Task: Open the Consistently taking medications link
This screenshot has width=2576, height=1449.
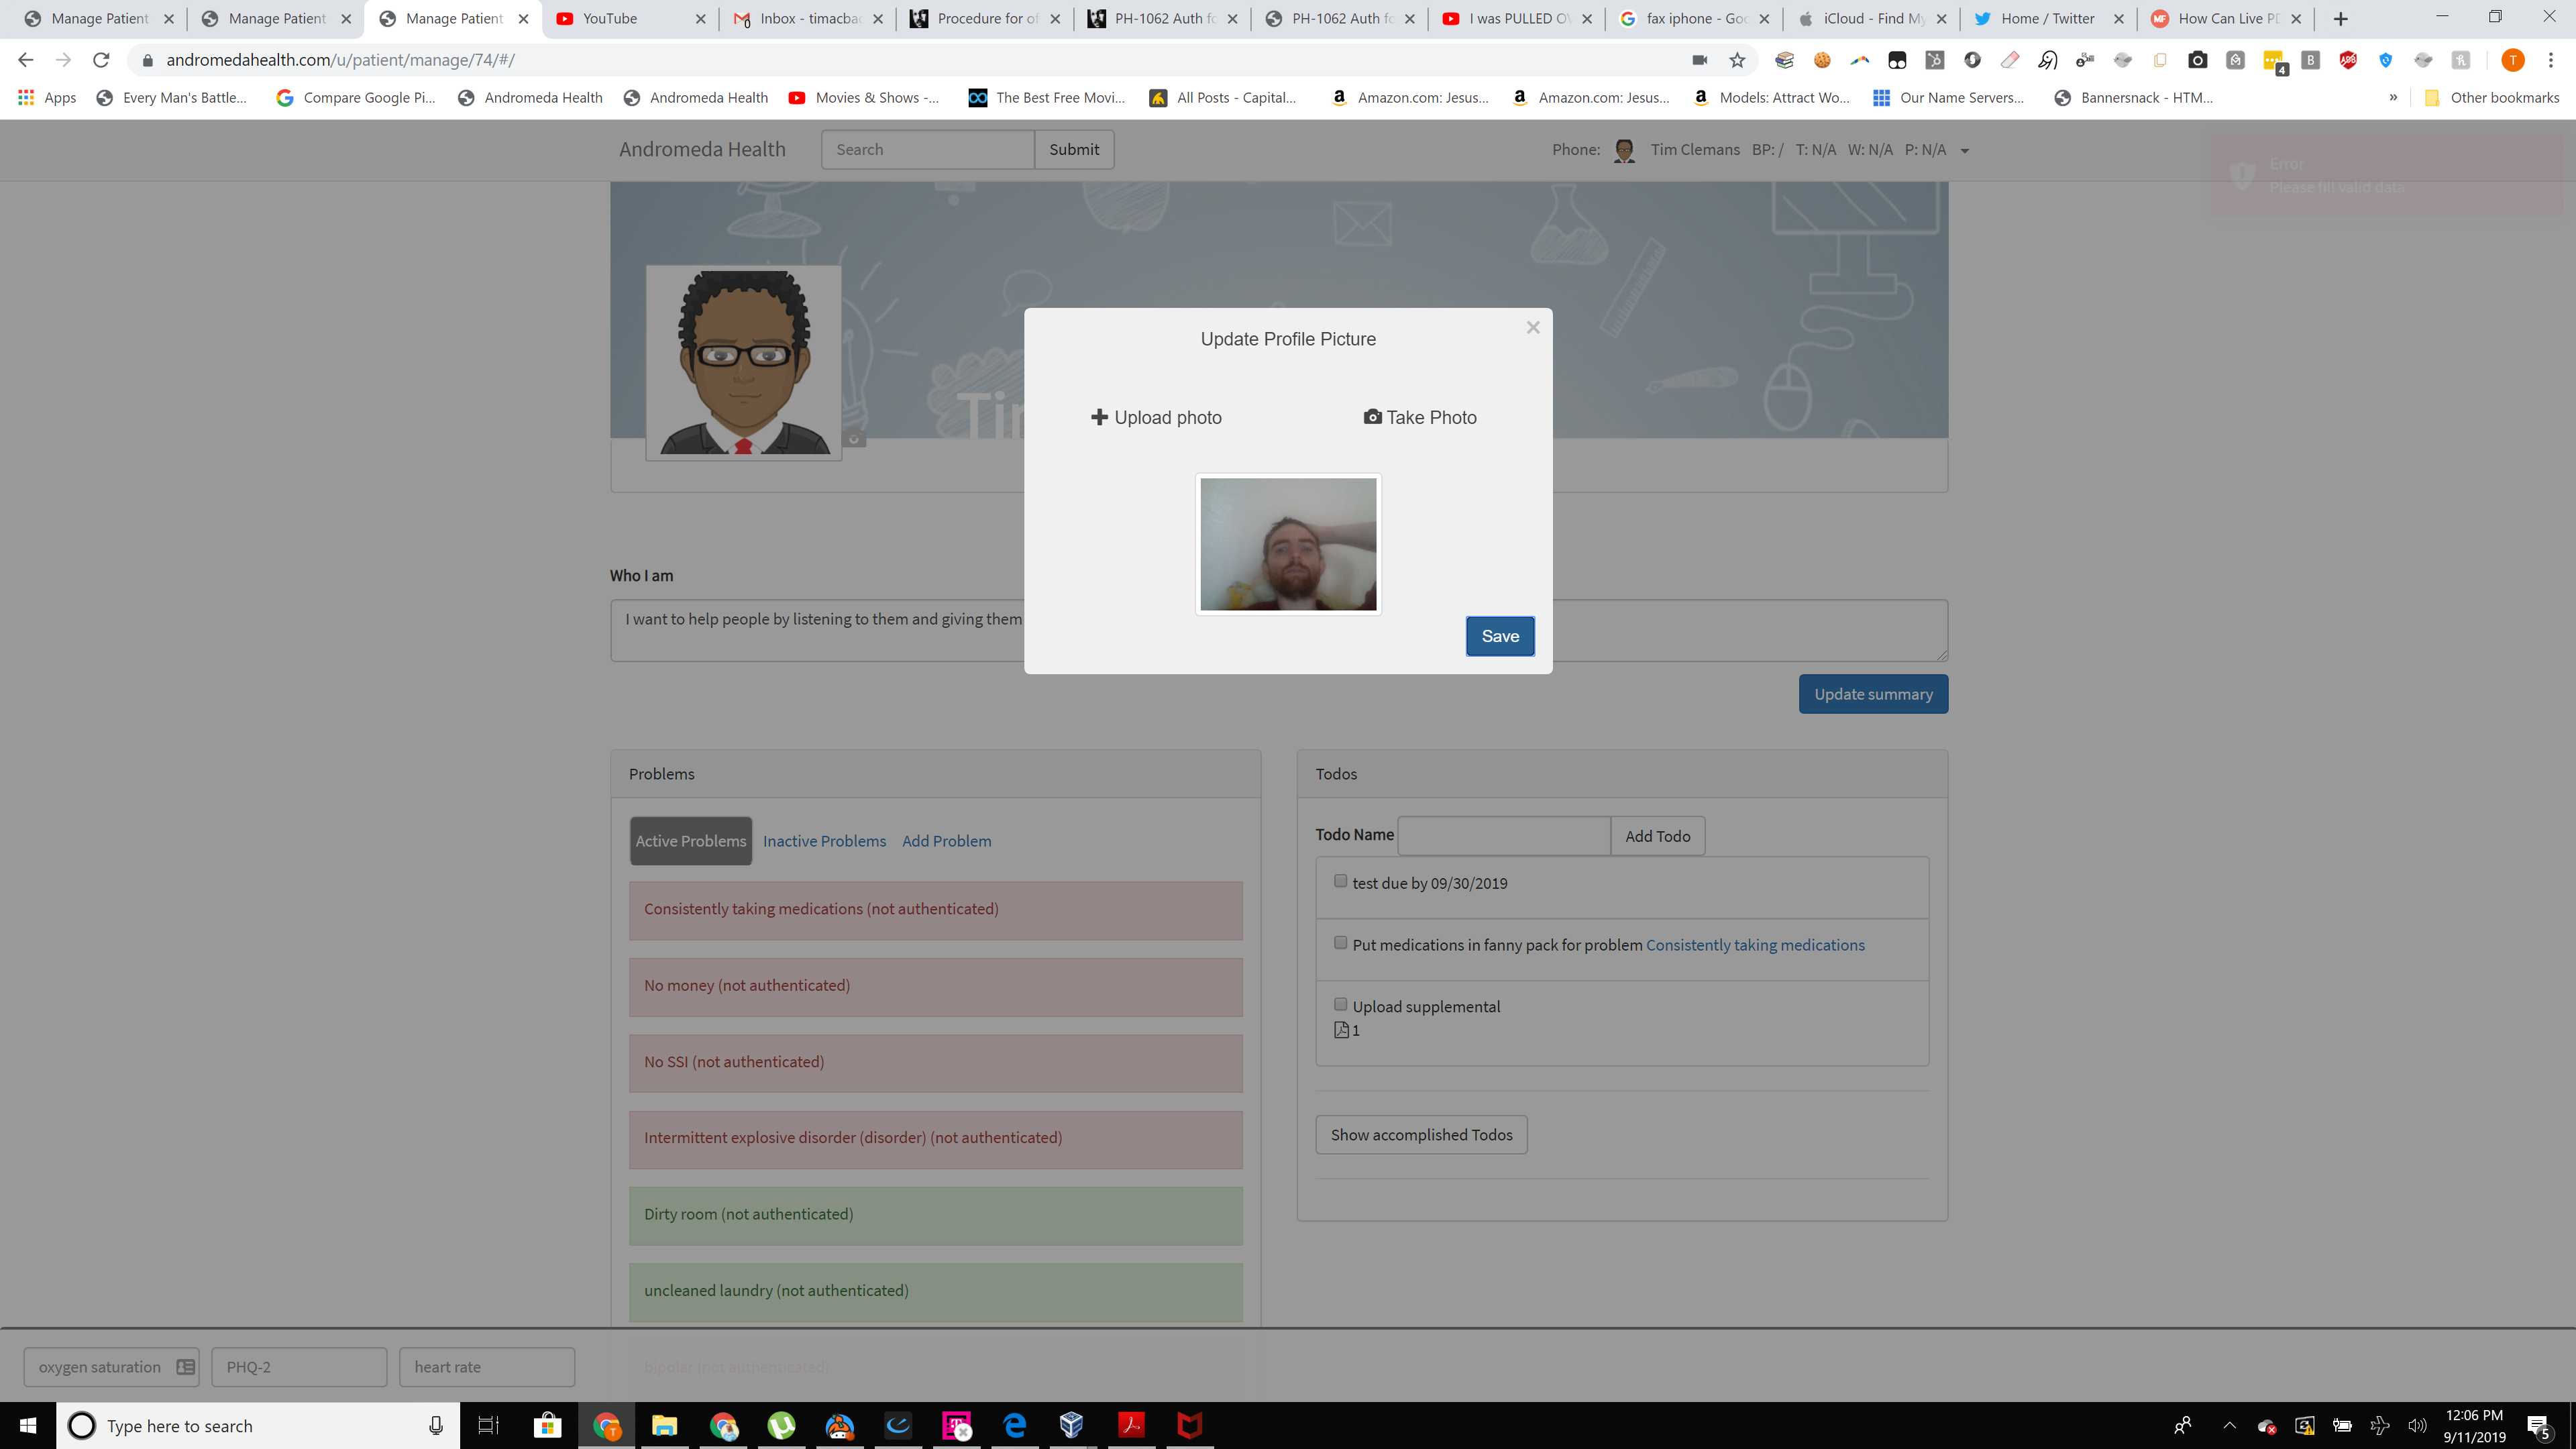Action: (x=1754, y=945)
